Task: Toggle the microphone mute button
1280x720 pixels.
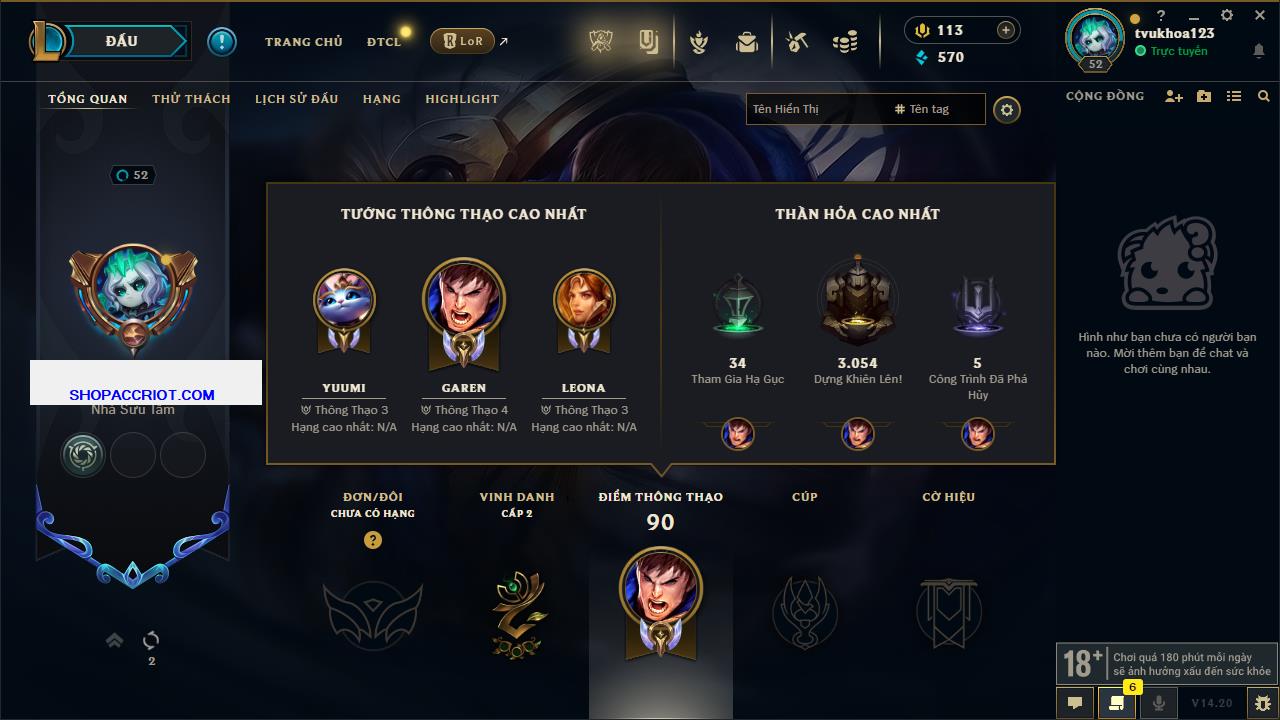Action: (1158, 703)
